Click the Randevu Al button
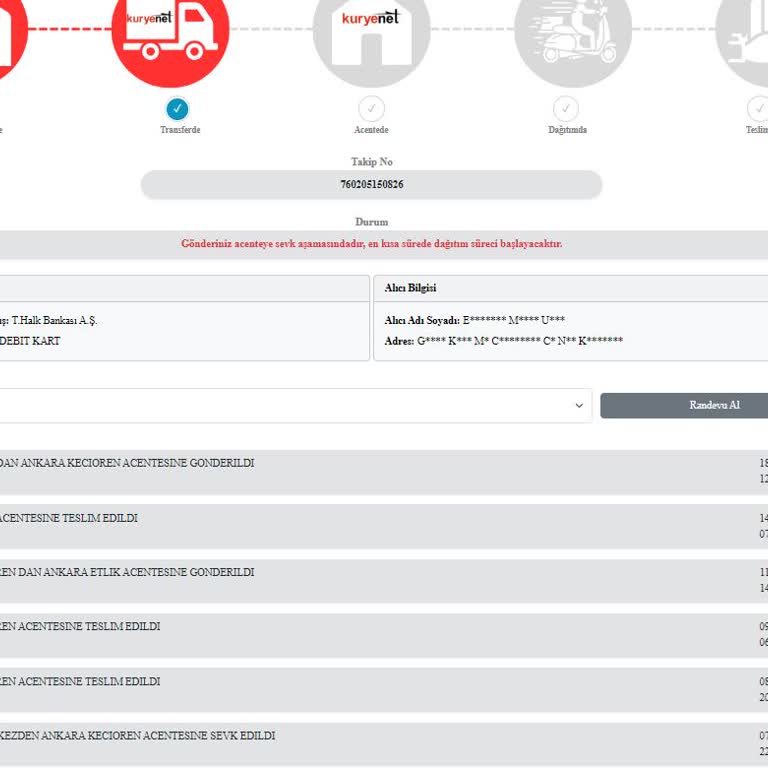 [684, 406]
